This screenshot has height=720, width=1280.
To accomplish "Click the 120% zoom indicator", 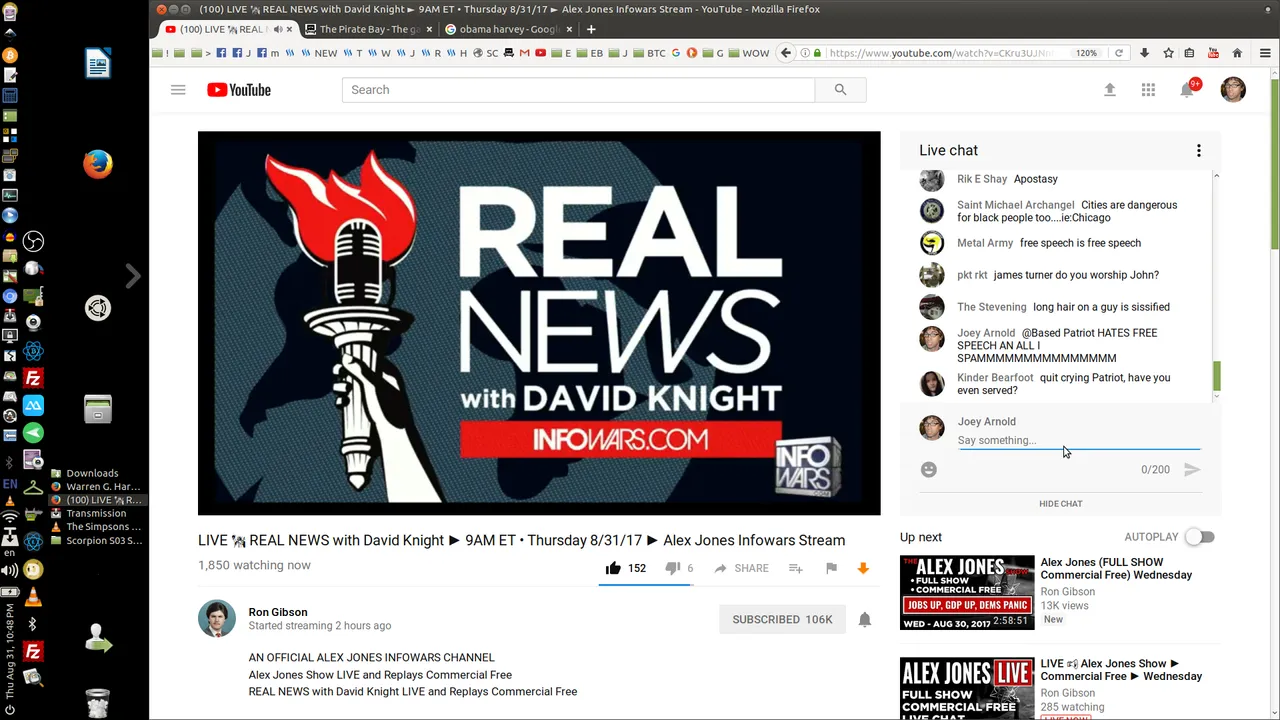I will 1086,53.
